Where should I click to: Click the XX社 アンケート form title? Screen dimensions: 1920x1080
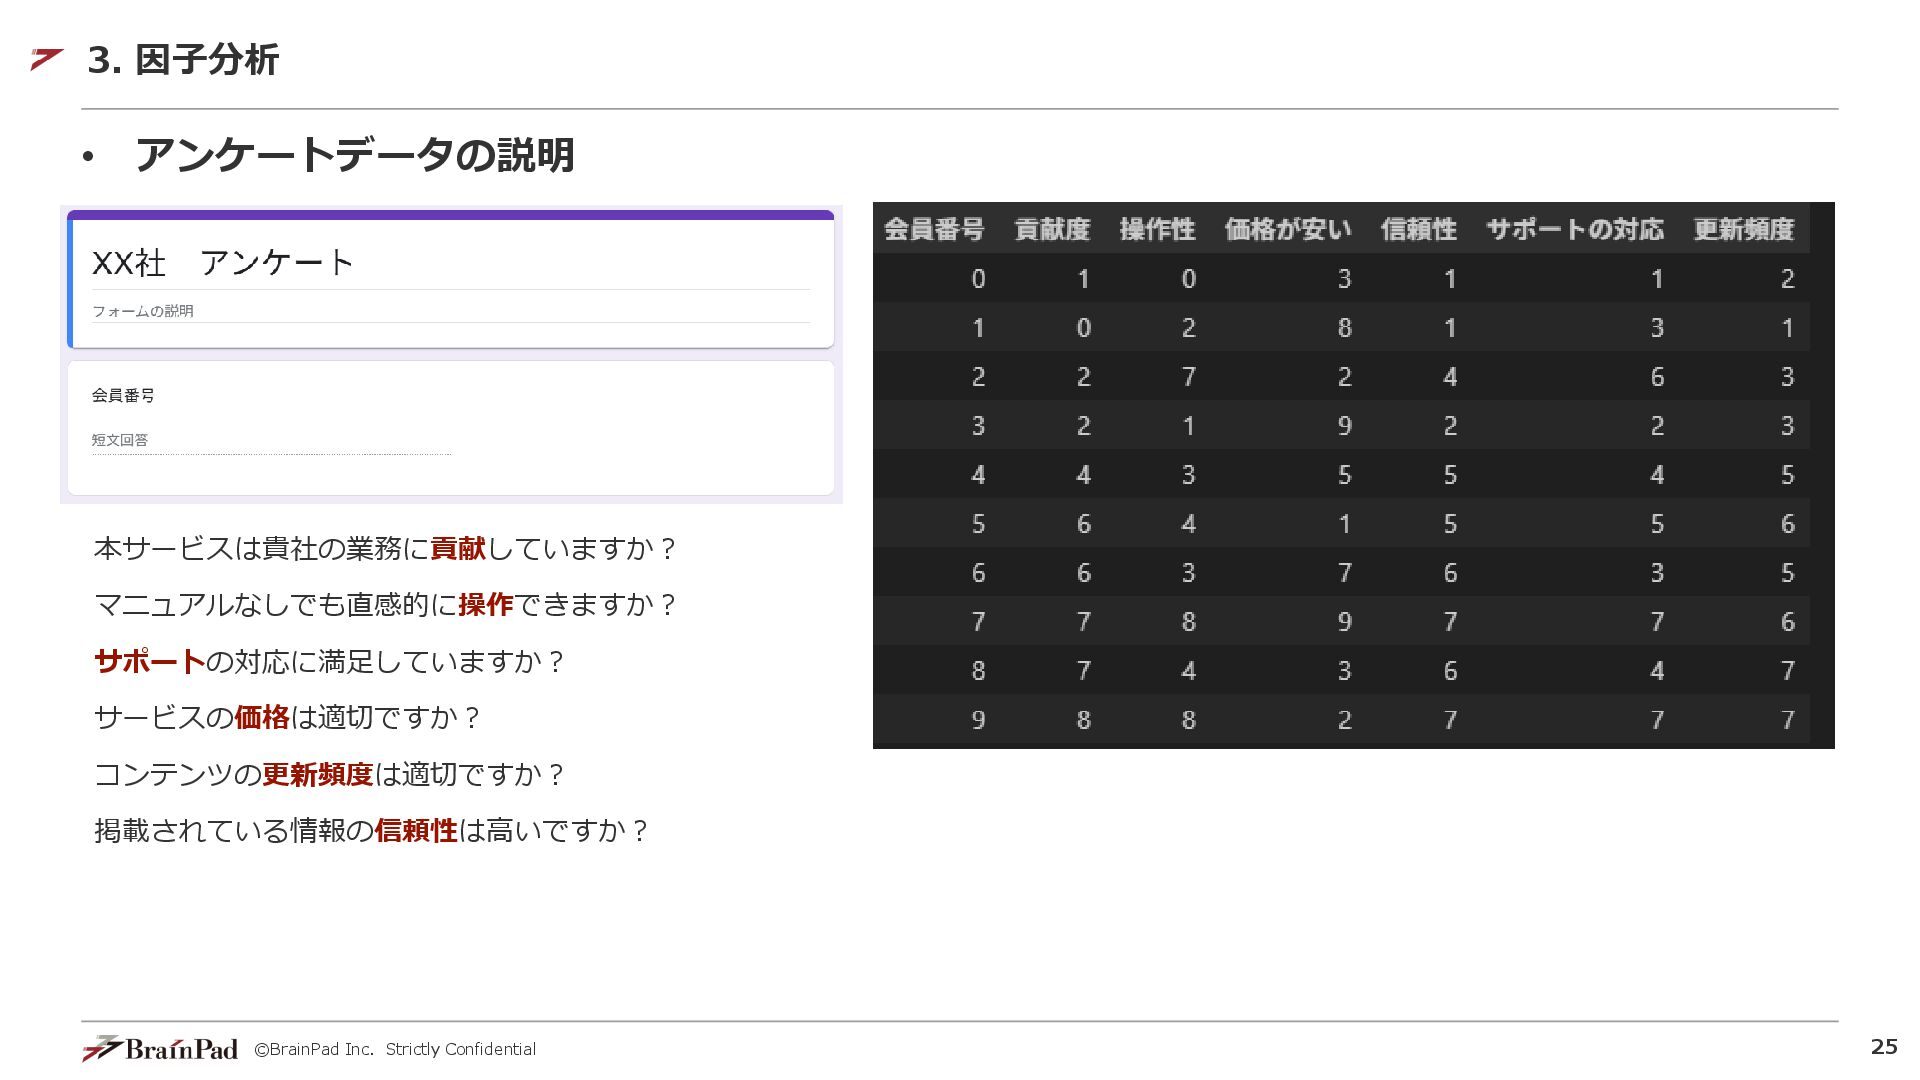tap(223, 263)
